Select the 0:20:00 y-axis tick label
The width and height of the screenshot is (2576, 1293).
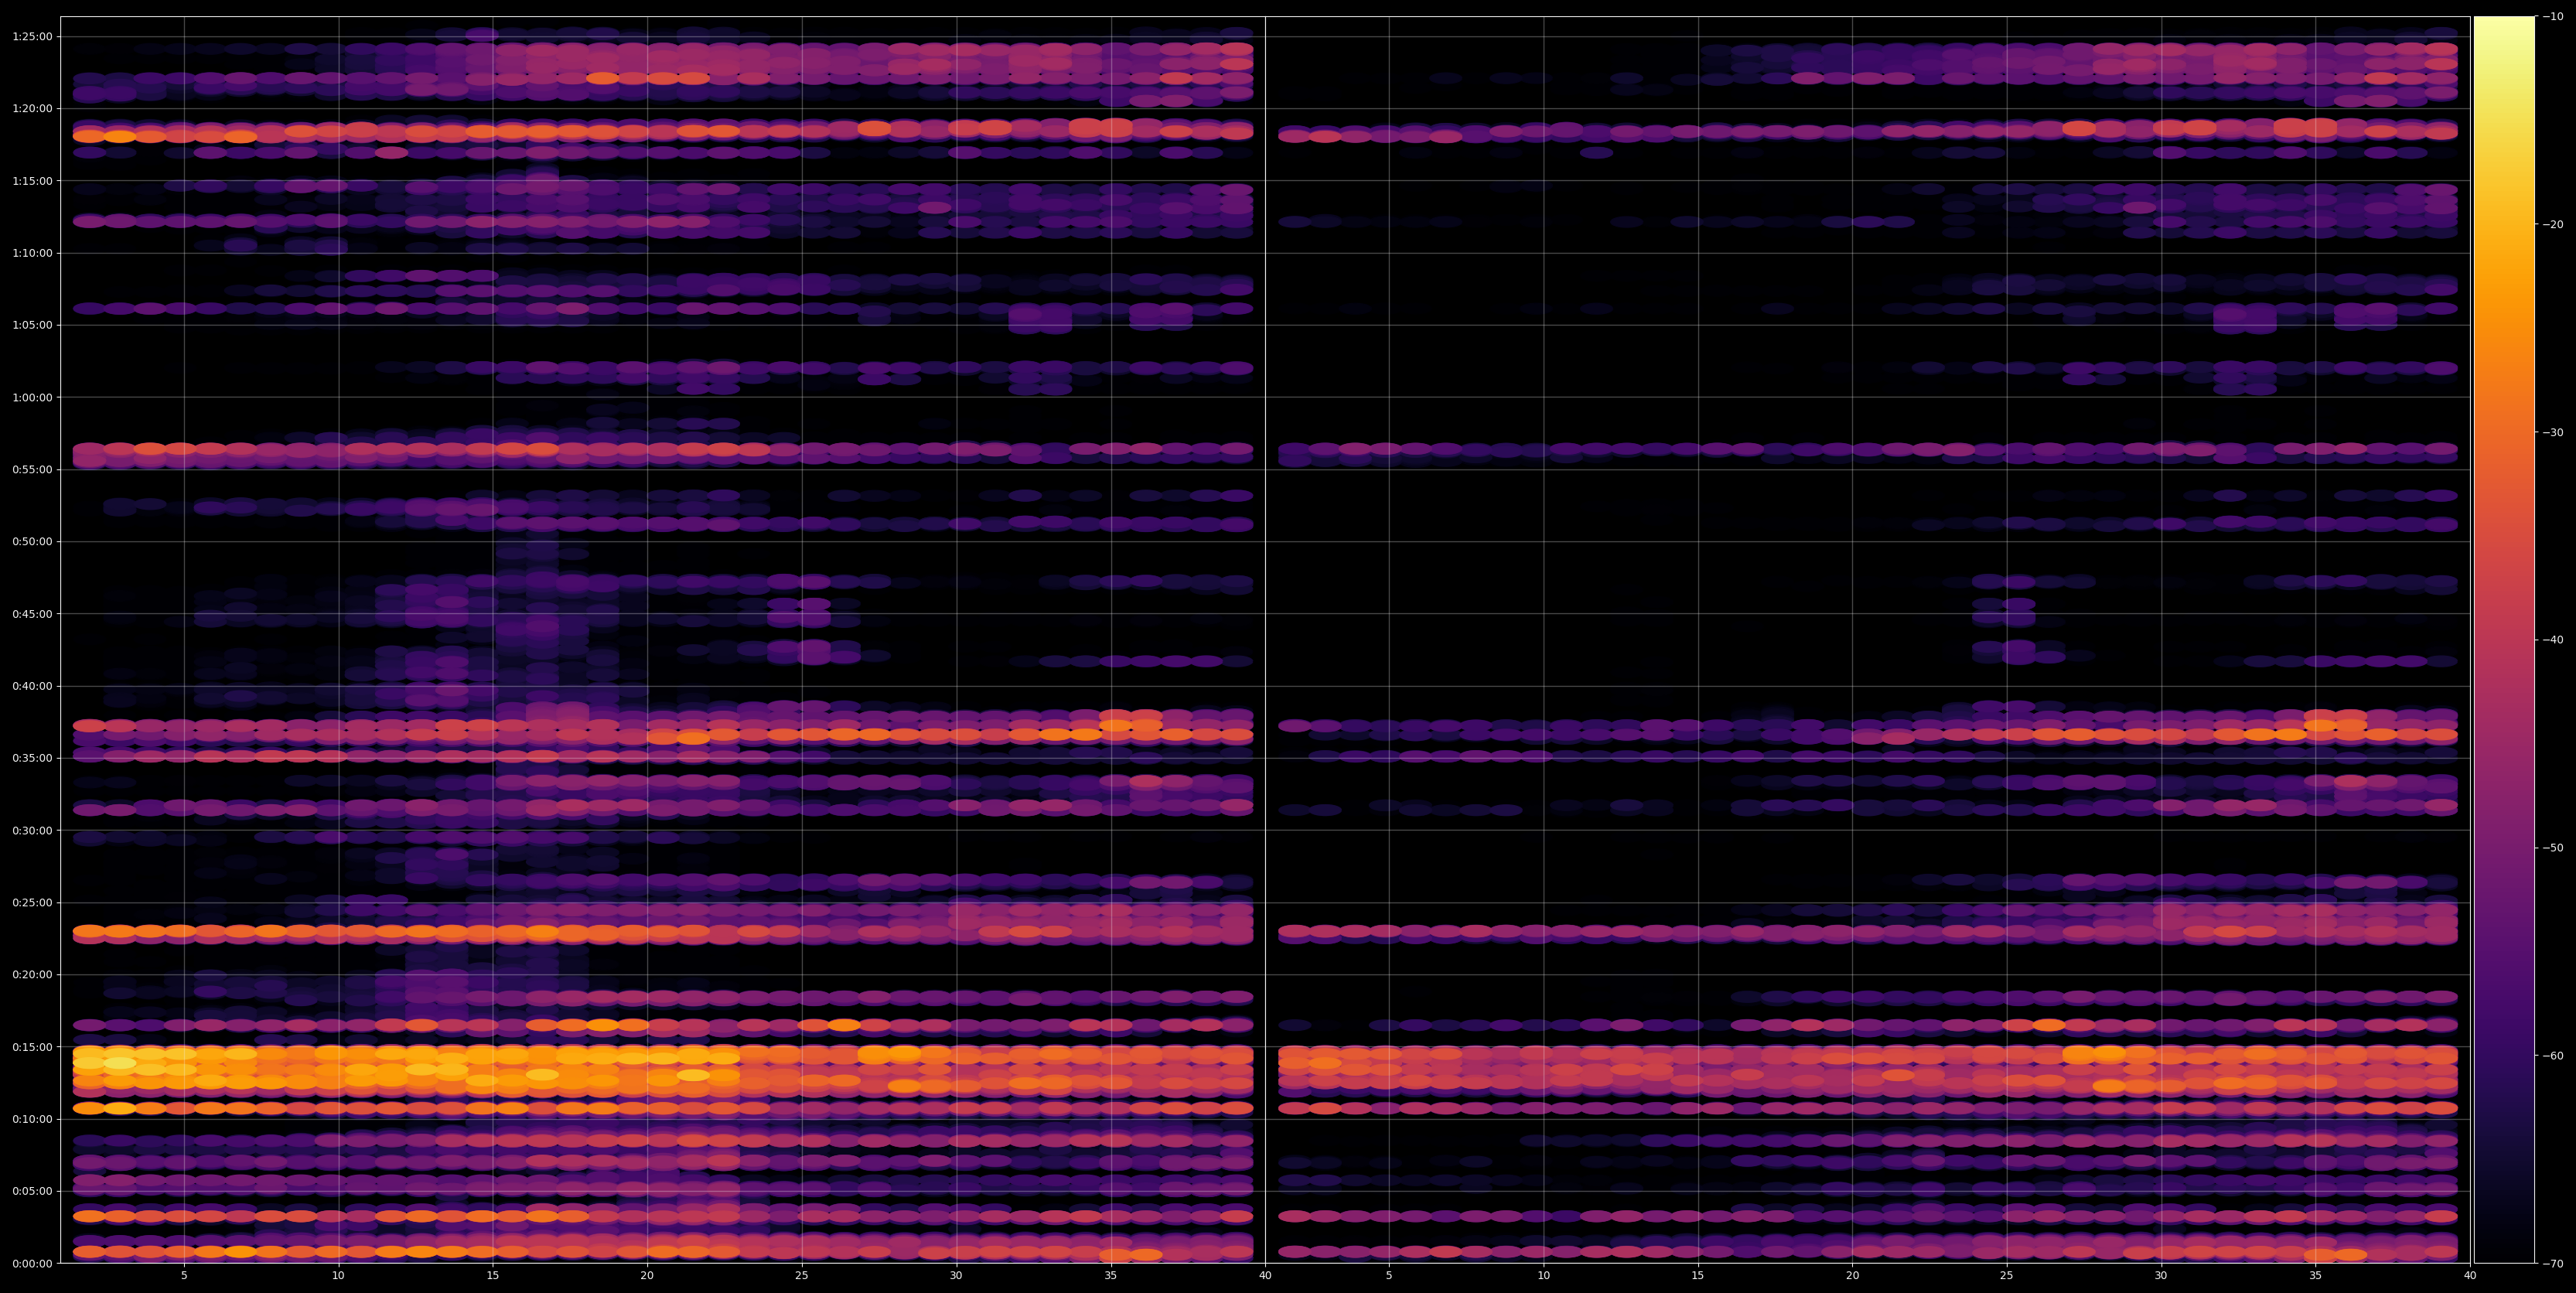[32, 975]
